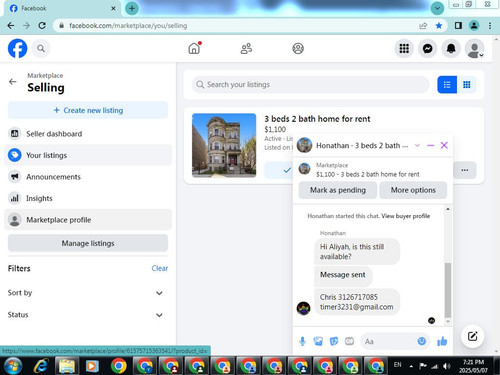Click the chat scrollbar up arrow
The height and width of the screenshot is (375, 500).
click(448, 209)
